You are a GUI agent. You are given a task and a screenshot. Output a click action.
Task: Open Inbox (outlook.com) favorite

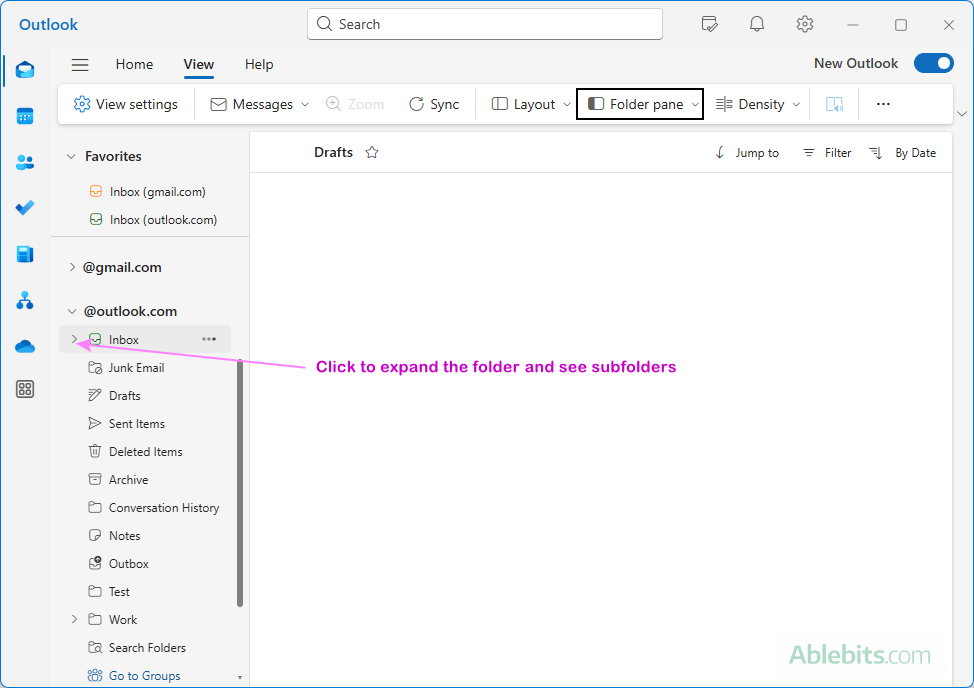click(153, 220)
